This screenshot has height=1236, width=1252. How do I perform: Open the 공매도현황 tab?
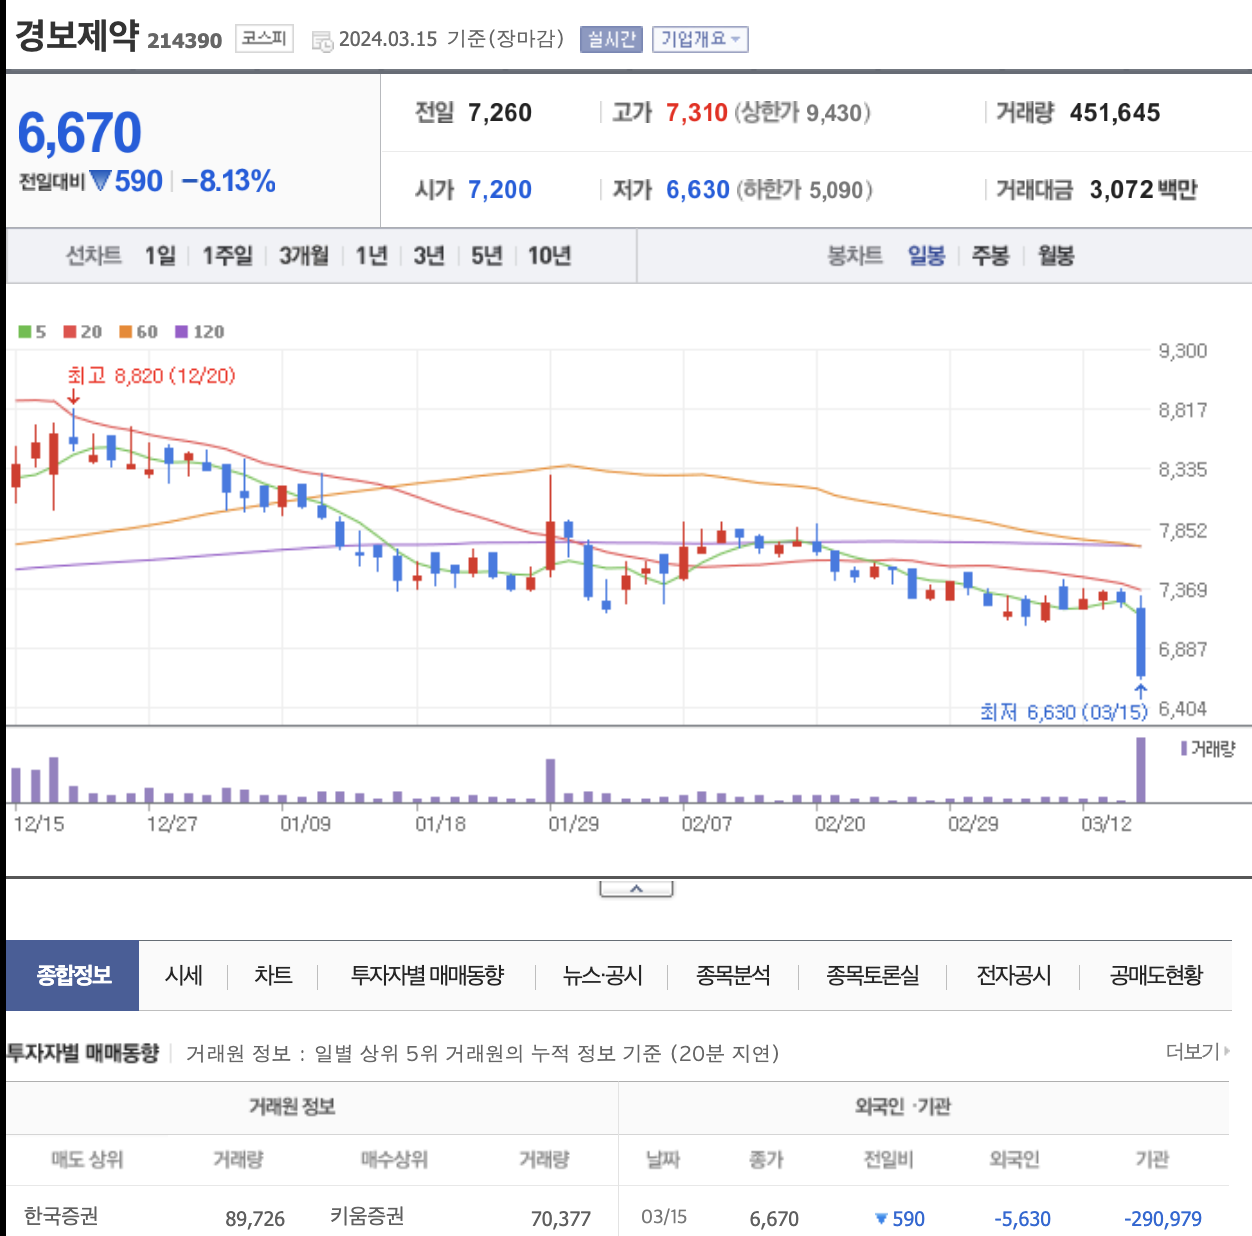click(x=1156, y=975)
